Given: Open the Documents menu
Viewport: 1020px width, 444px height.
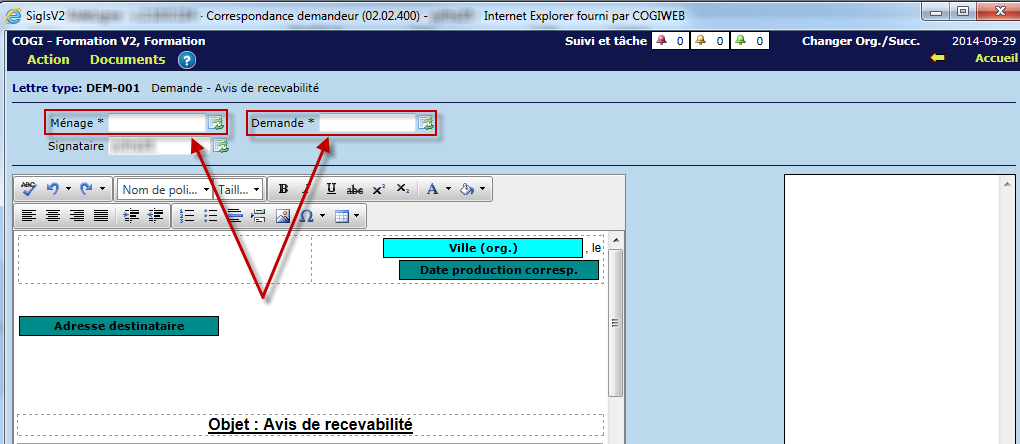Looking at the screenshot, I should click(x=127, y=60).
